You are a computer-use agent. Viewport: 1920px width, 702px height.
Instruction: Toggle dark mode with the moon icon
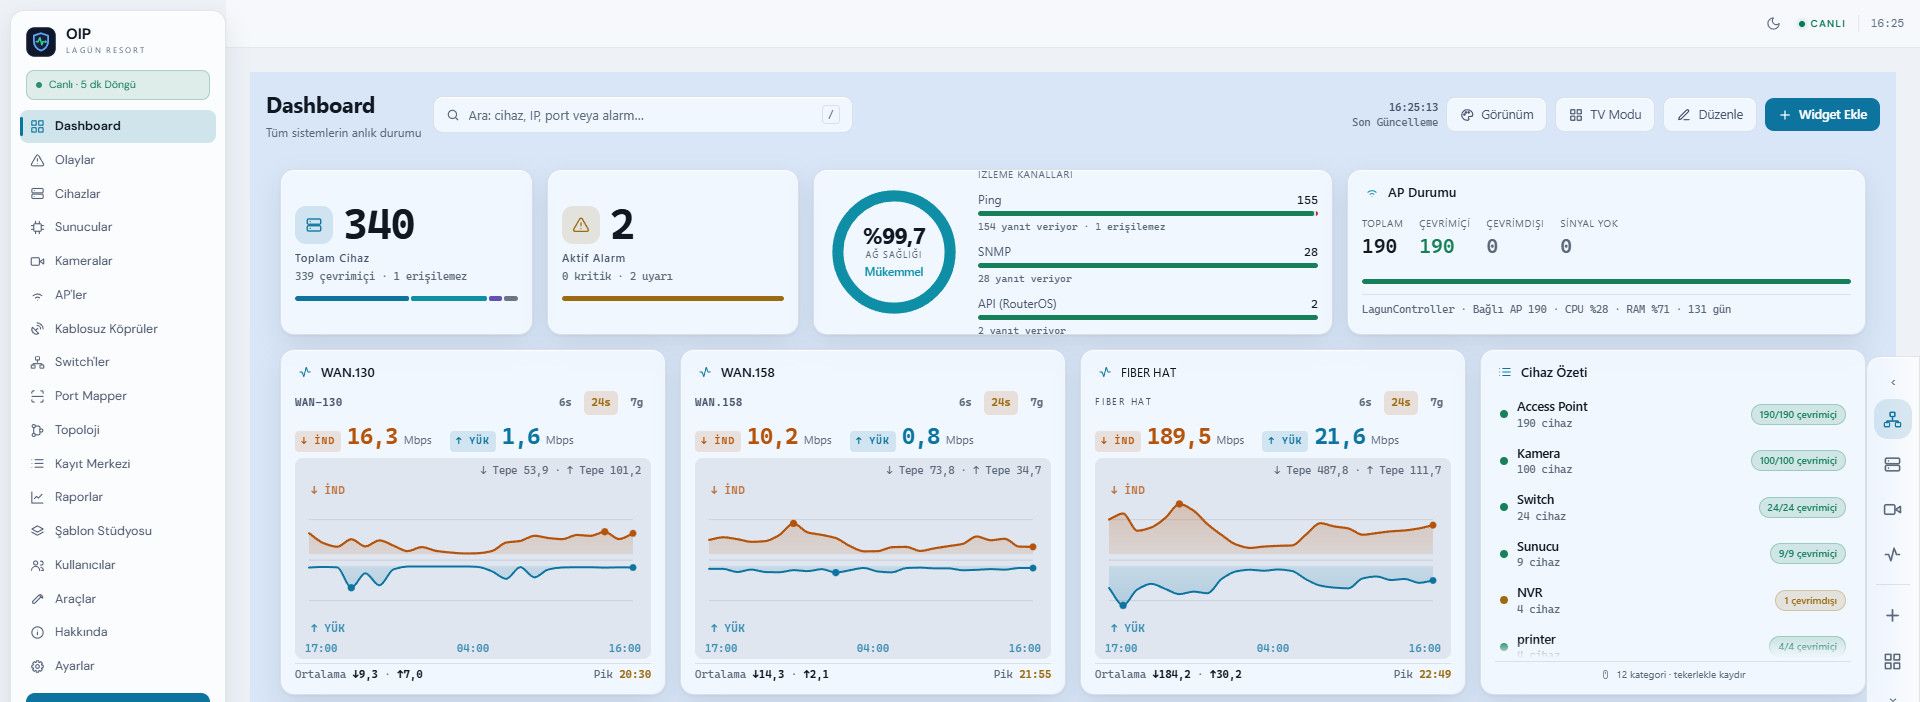[x=1773, y=23]
